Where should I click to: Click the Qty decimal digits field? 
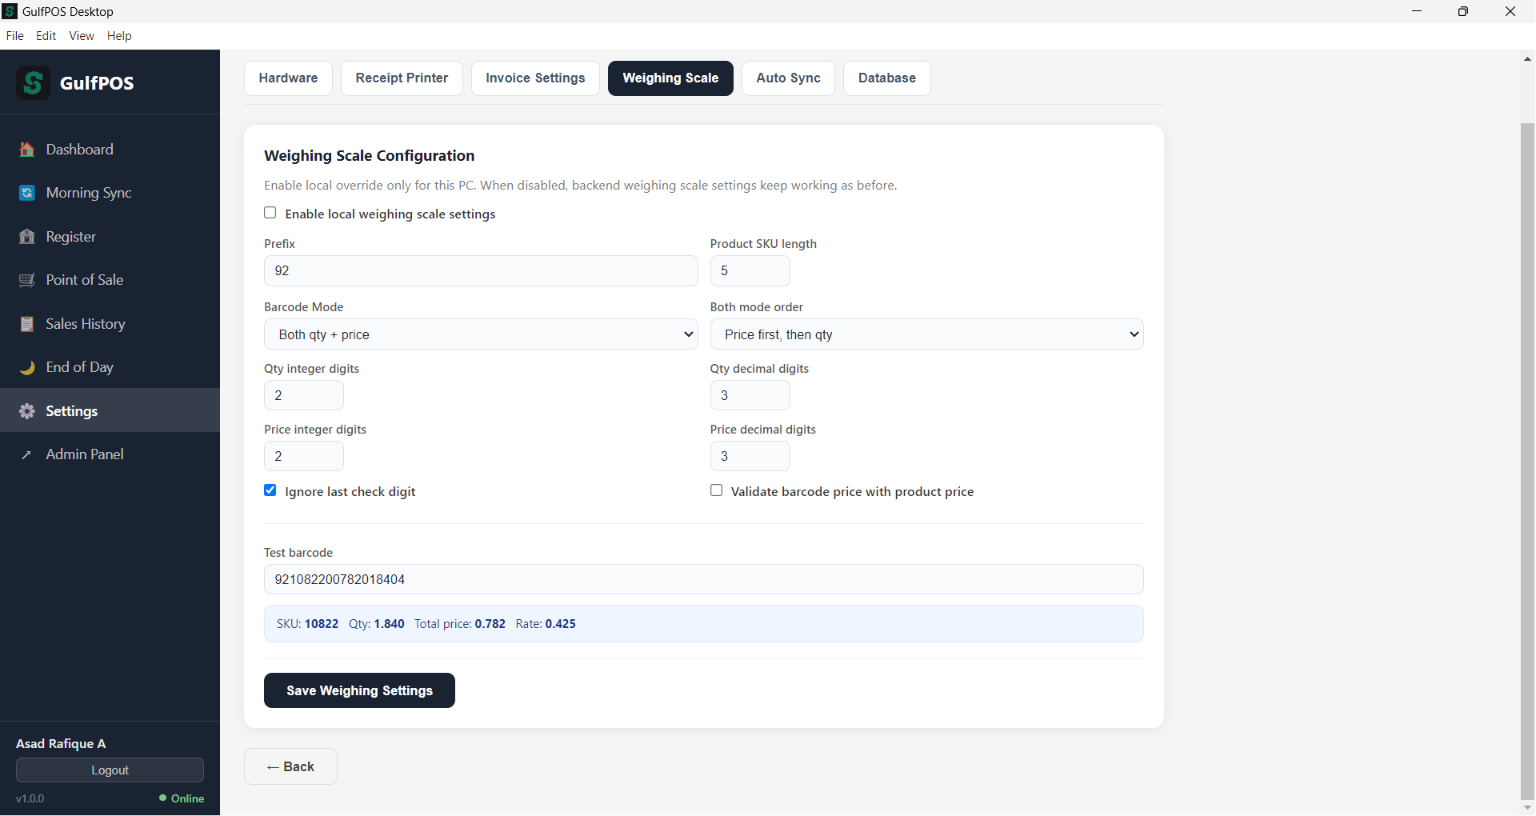tap(750, 395)
